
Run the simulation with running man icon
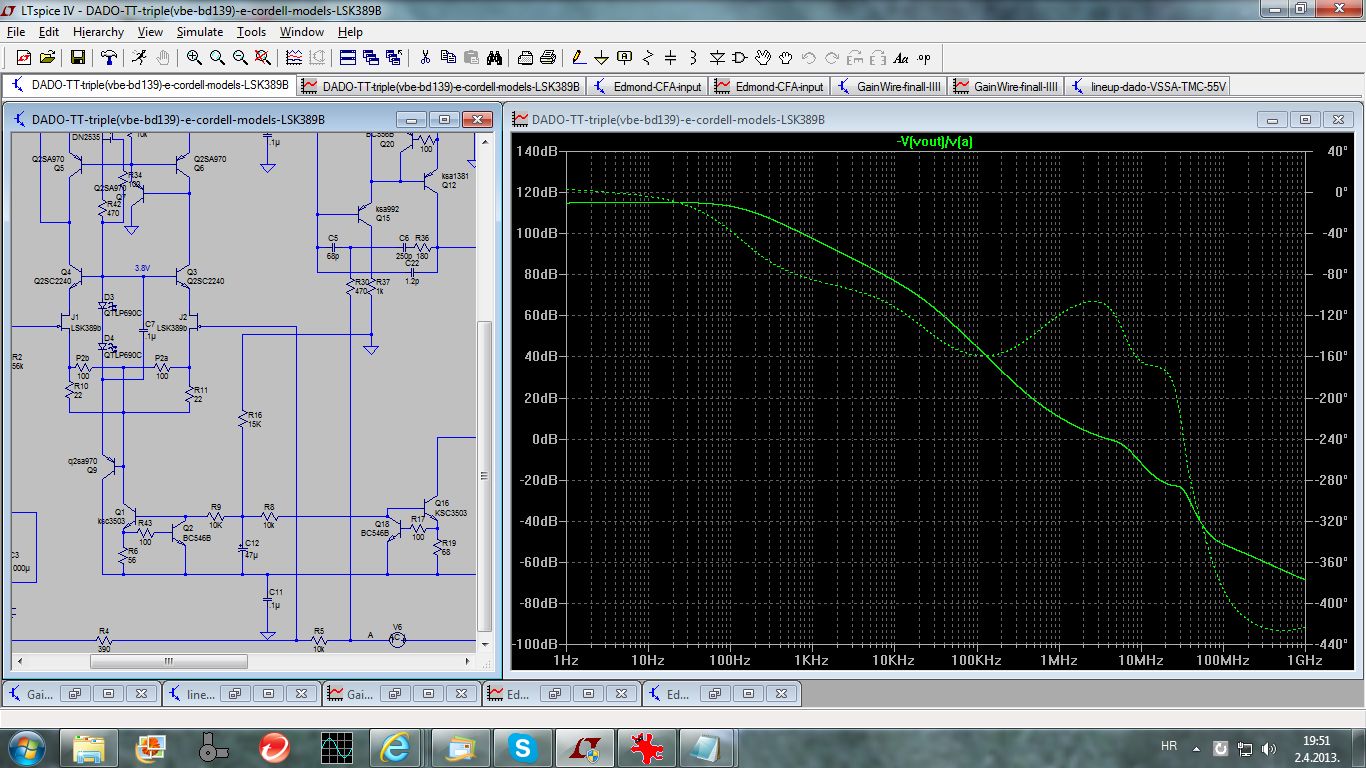(138, 58)
